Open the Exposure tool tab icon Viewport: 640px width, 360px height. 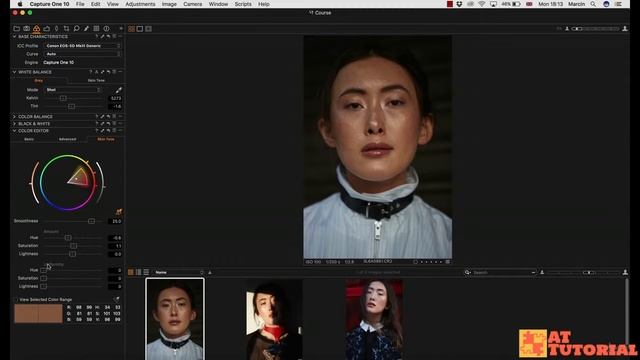point(47,29)
